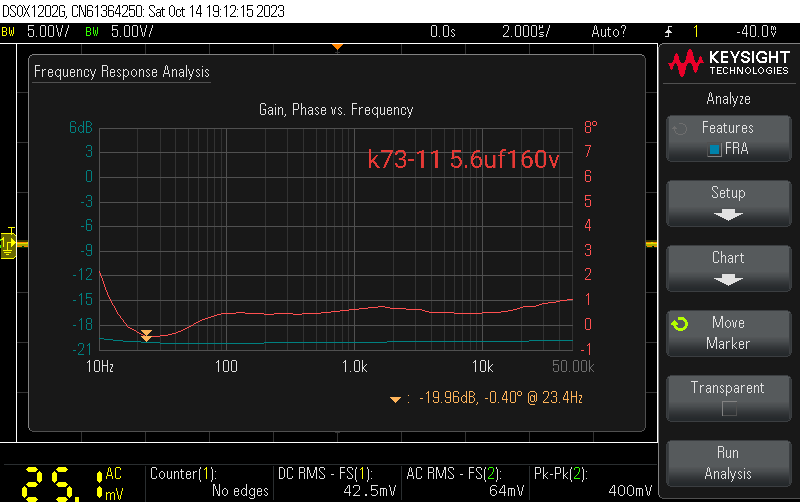Click the orange trigger position marker at top
This screenshot has width=800, height=502.
337,47
